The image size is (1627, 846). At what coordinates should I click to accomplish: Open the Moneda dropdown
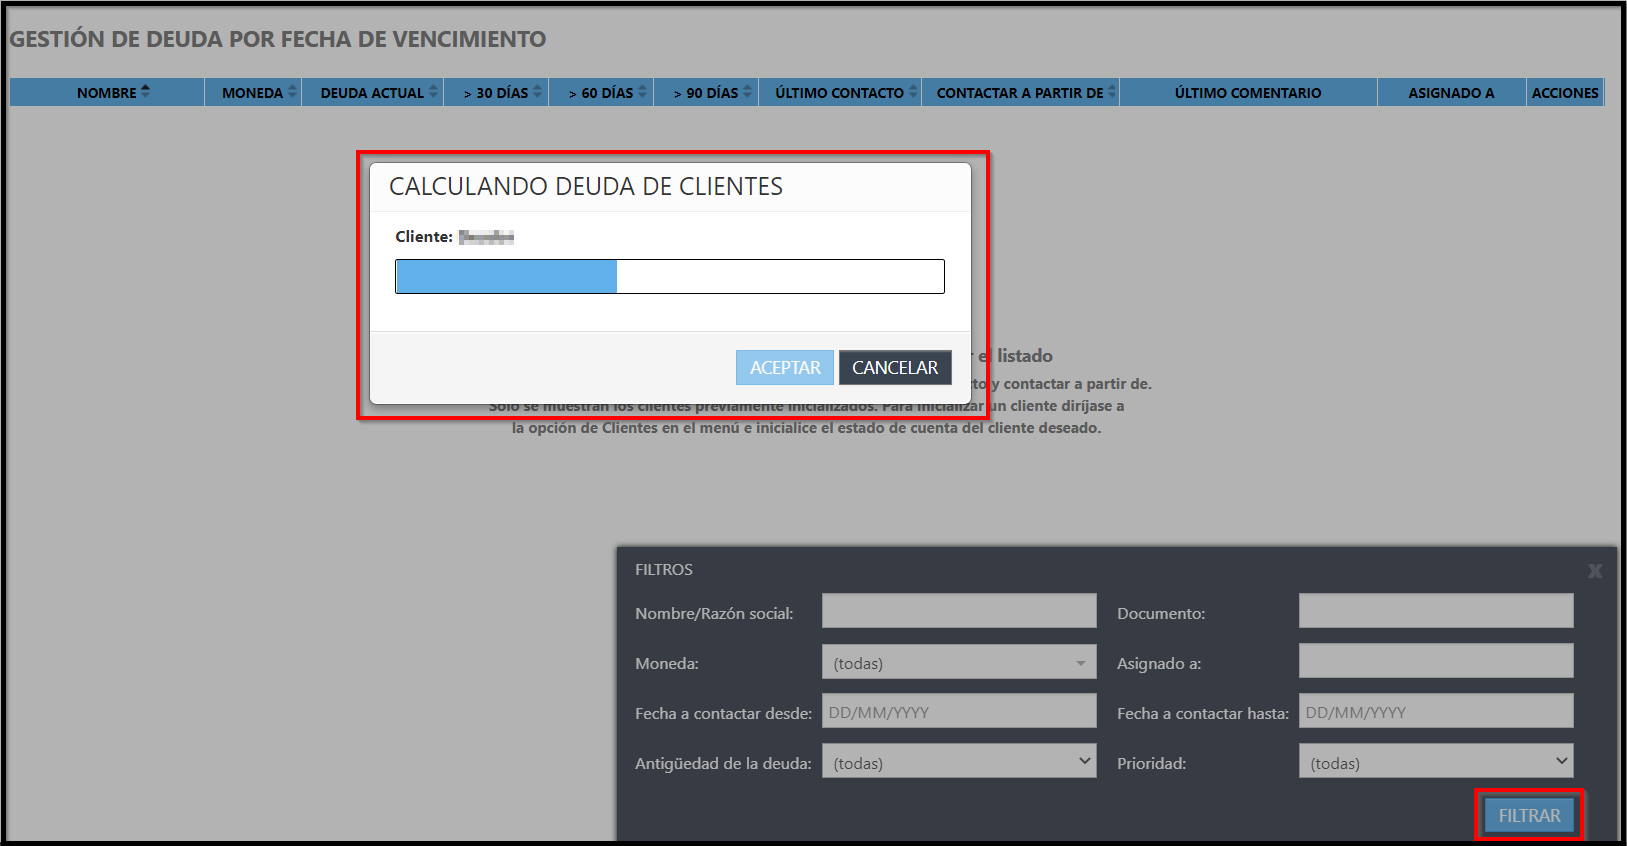(x=959, y=662)
